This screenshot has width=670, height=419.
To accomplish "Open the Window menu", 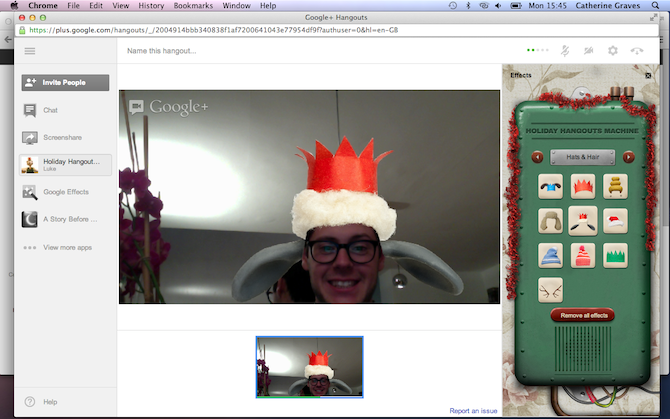I will 236,6.
